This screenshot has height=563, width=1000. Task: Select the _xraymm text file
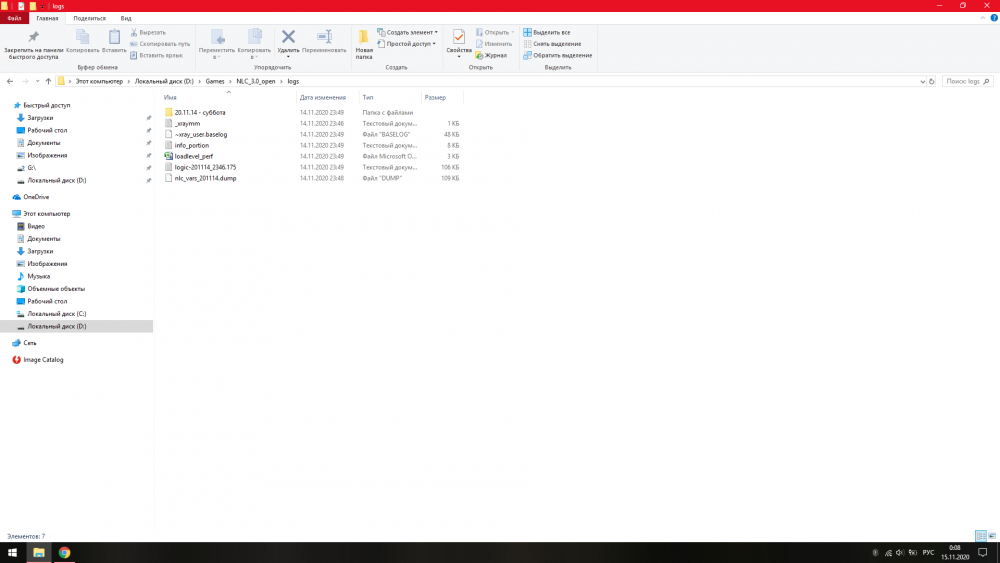click(x=187, y=124)
